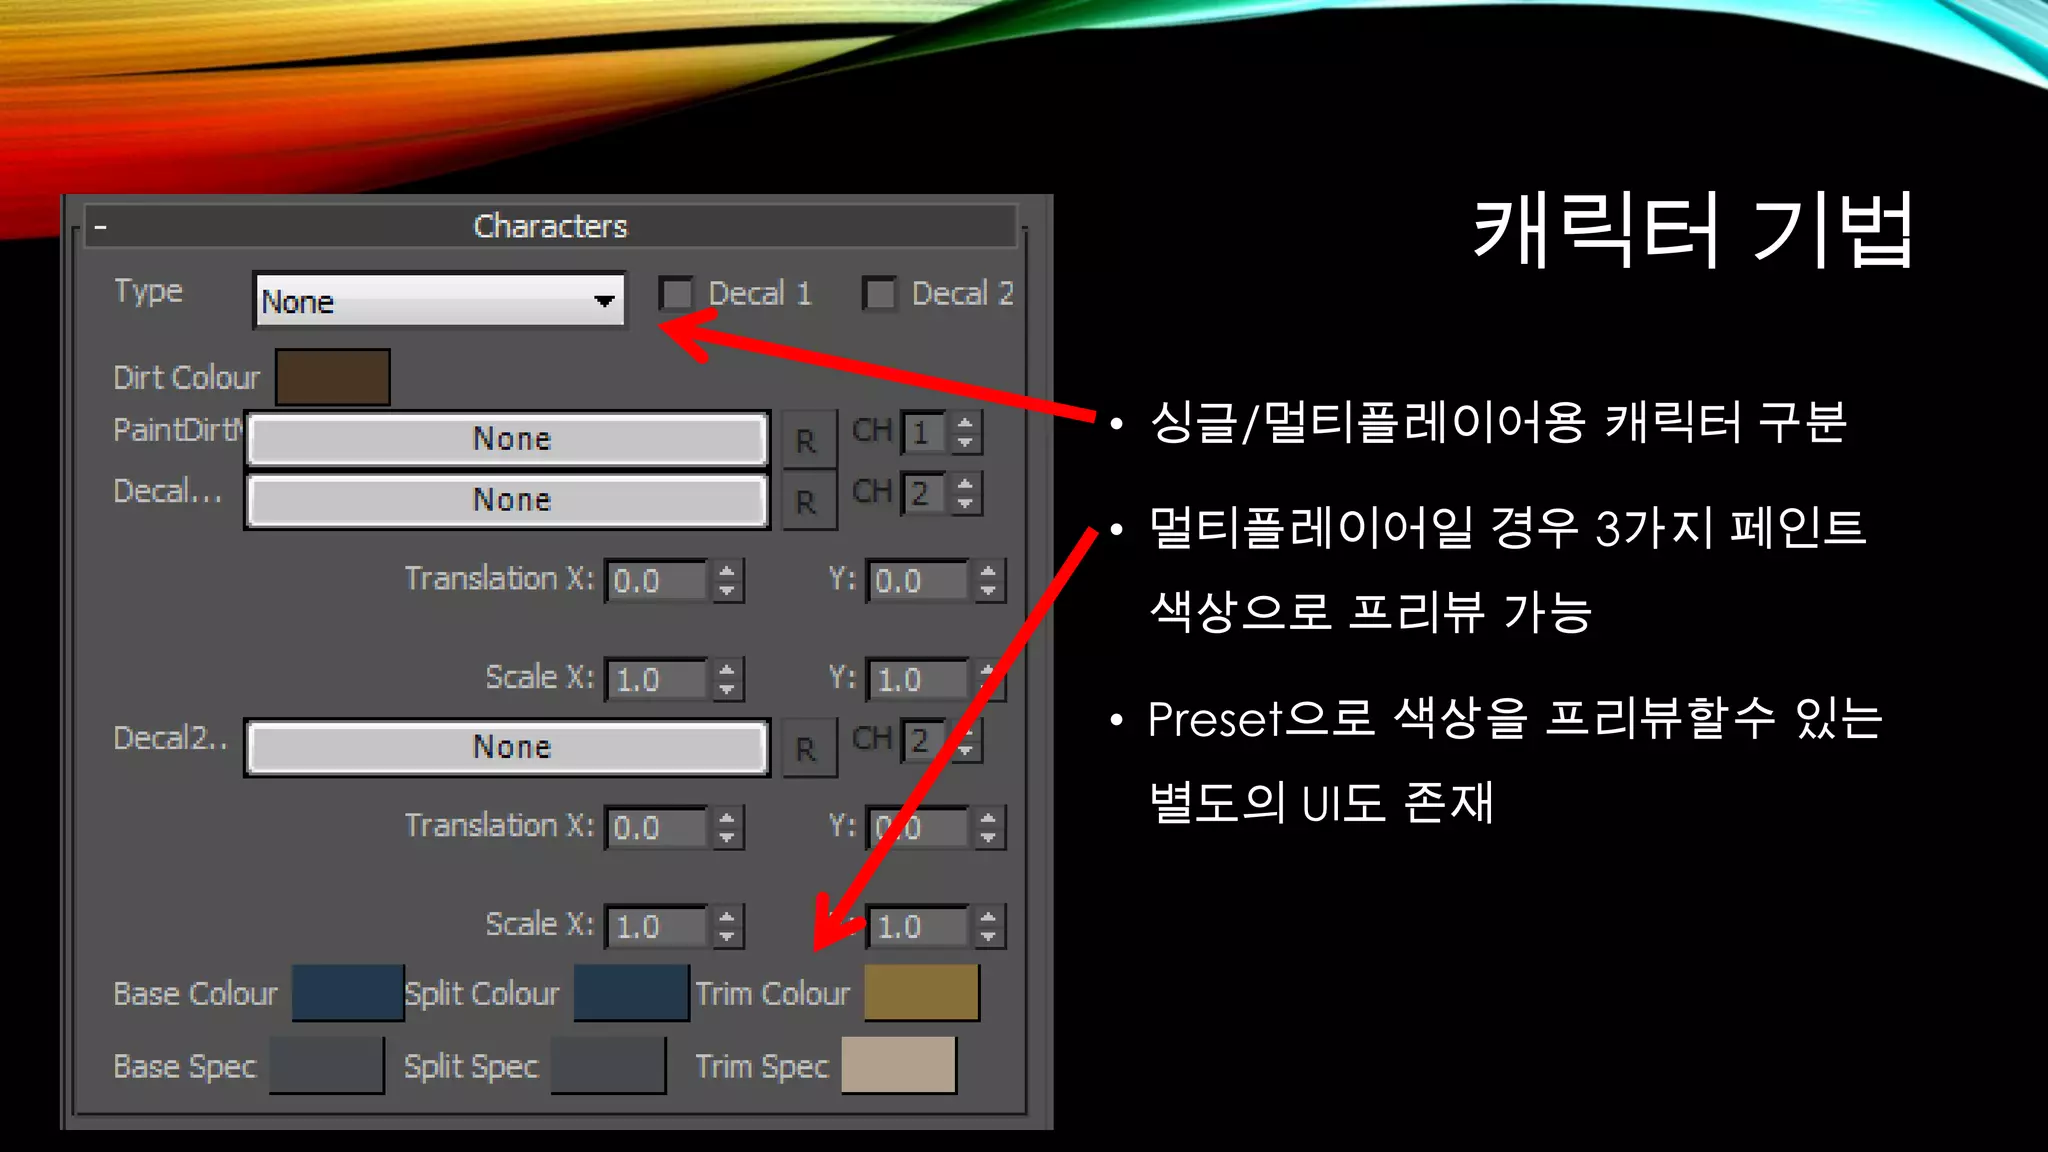
Task: Adjust the Decal CH channel spinner
Action: [966, 494]
